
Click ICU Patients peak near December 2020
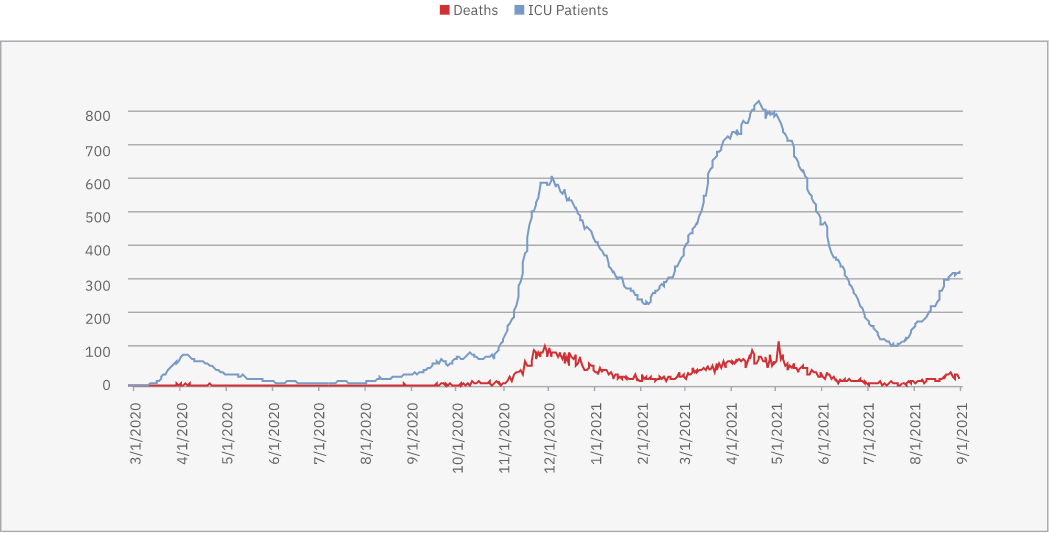(x=552, y=178)
